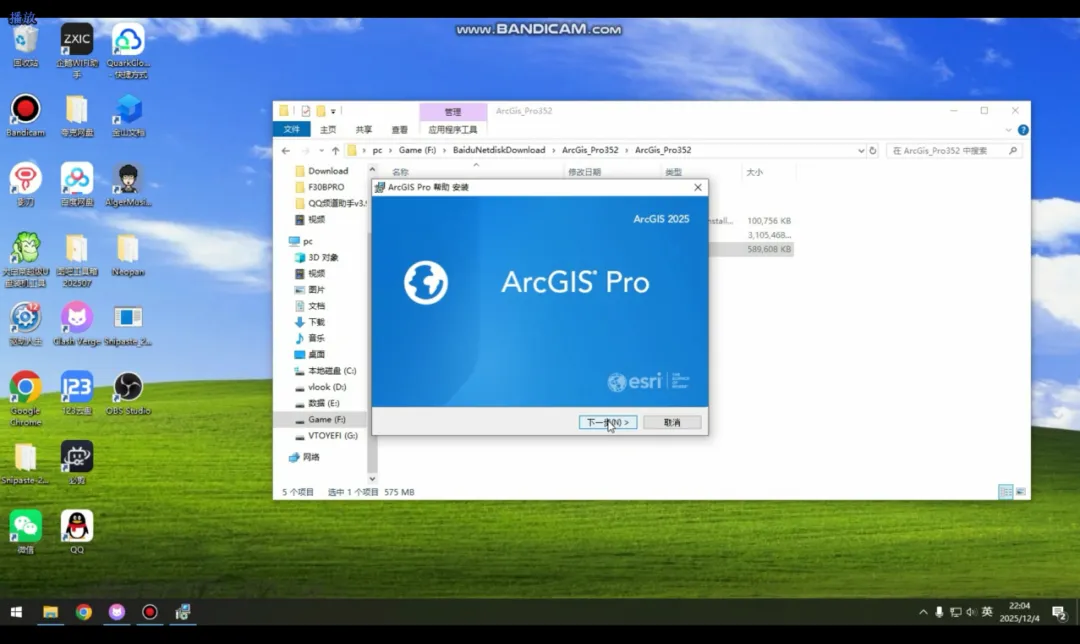The width and height of the screenshot is (1080, 644).
Task: Open the 微信 WeChat desktop icon
Action: [25, 532]
